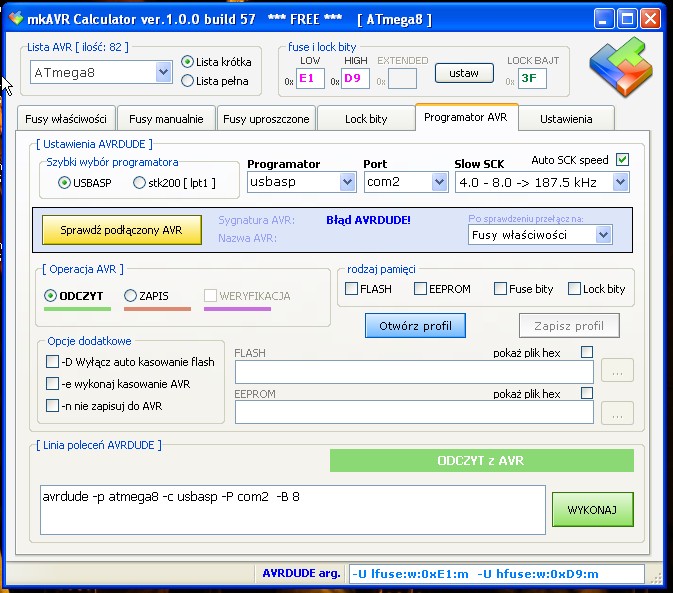The height and width of the screenshot is (593, 673).
Task: Open the Slow SCK speed dropdown
Action: pos(620,182)
